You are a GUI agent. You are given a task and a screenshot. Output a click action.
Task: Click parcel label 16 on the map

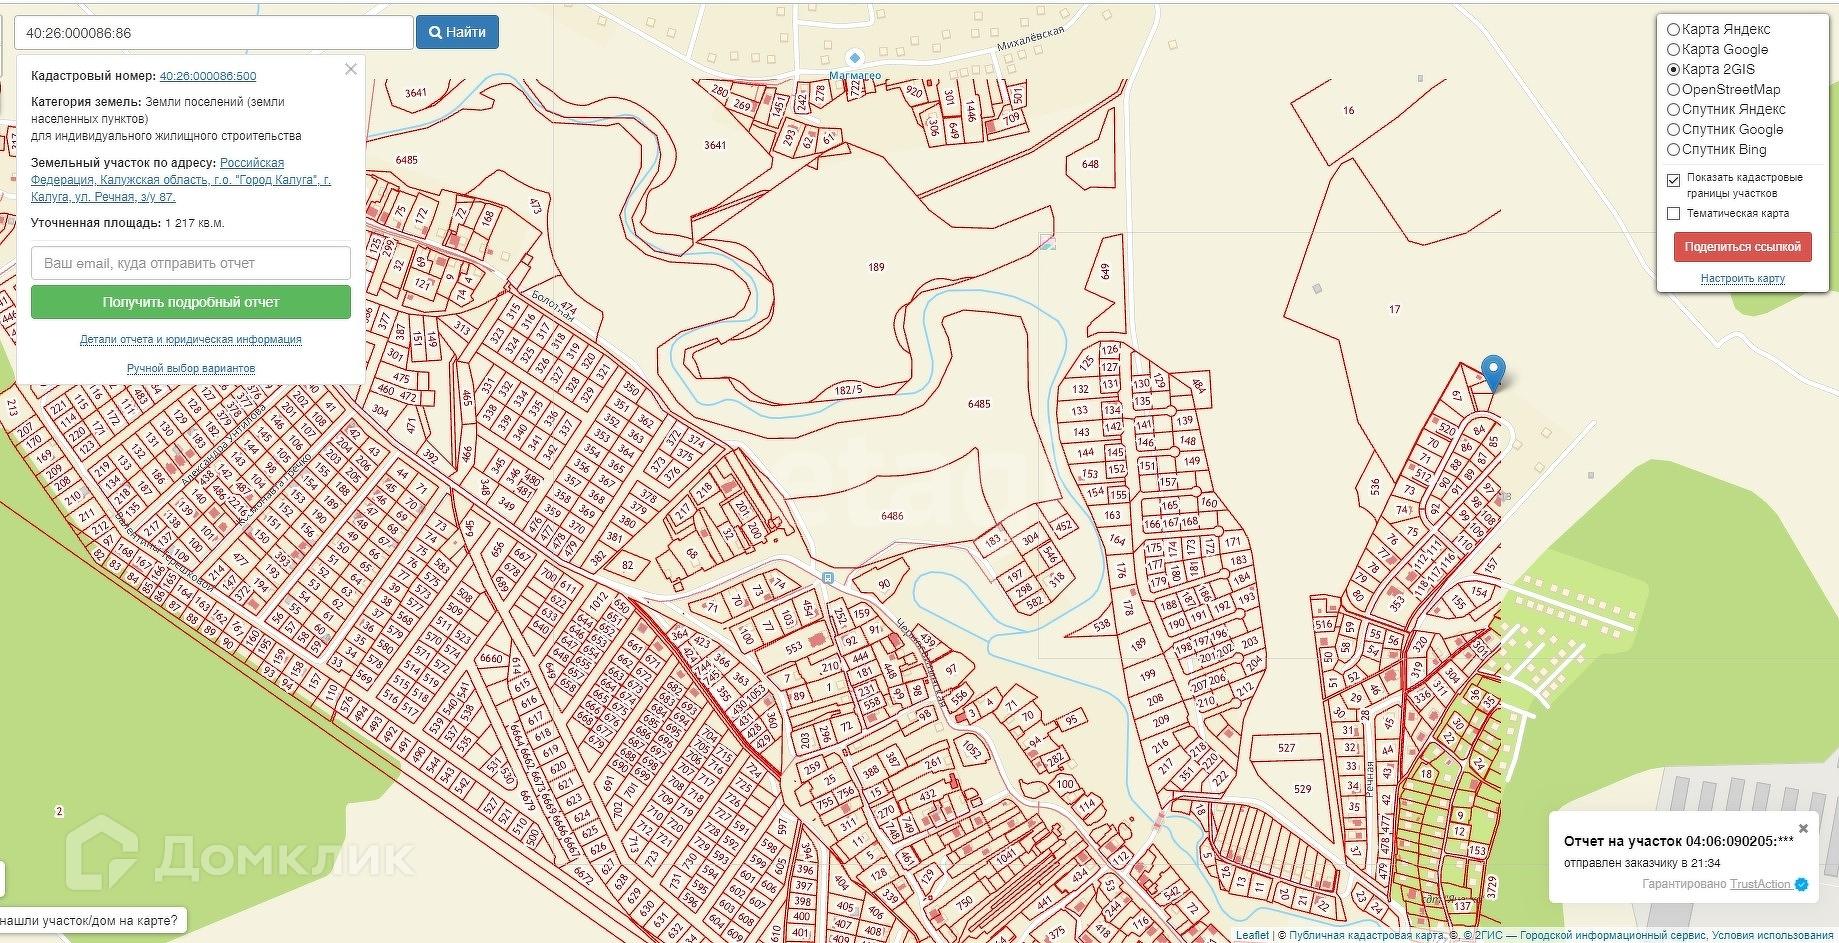1349,111
